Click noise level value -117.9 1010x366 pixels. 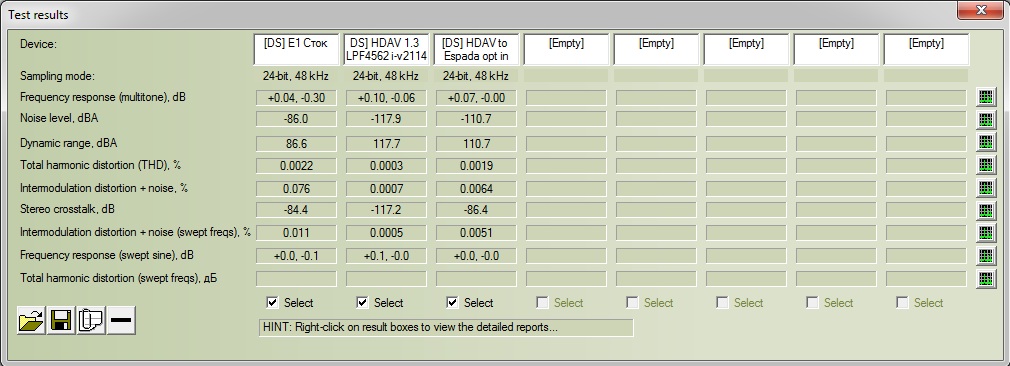(386, 120)
